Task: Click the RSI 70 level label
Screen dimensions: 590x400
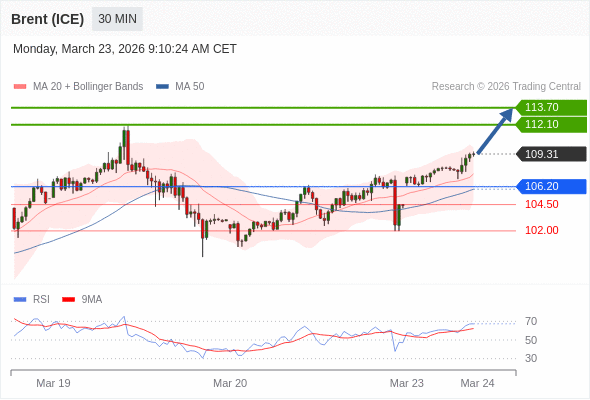Action: pyautogui.click(x=531, y=322)
